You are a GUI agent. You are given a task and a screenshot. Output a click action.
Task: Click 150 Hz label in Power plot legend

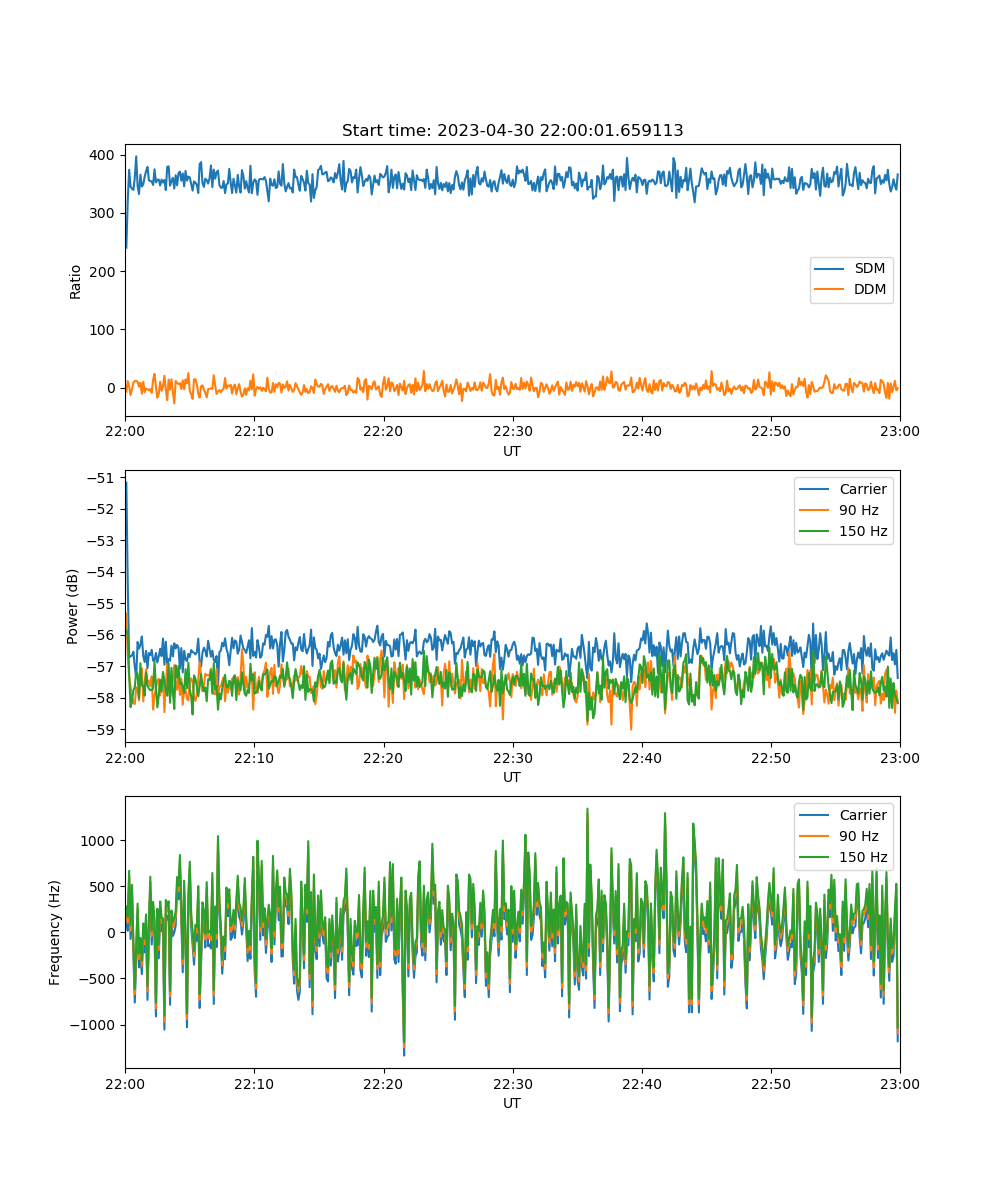click(863, 531)
